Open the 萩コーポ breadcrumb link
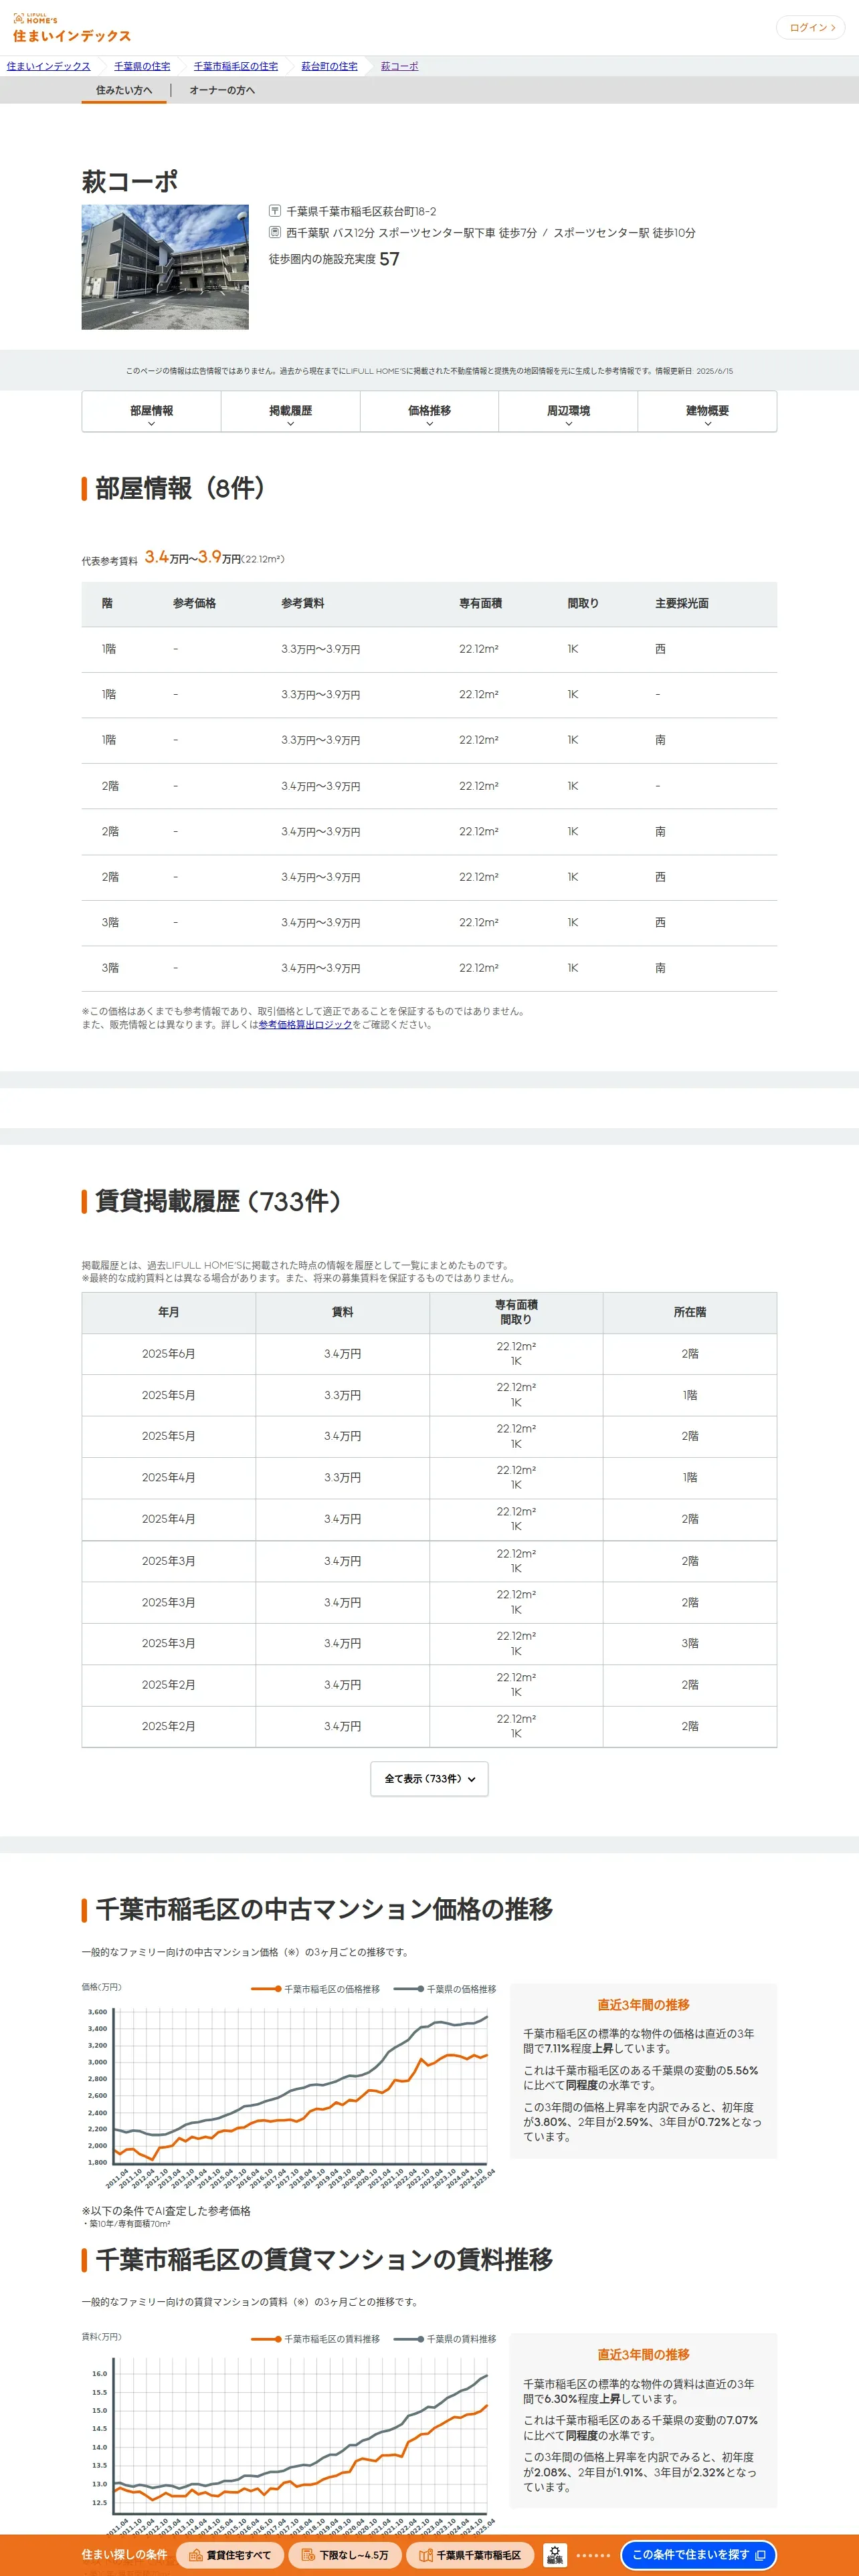This screenshot has height=2576, width=859. [x=400, y=66]
